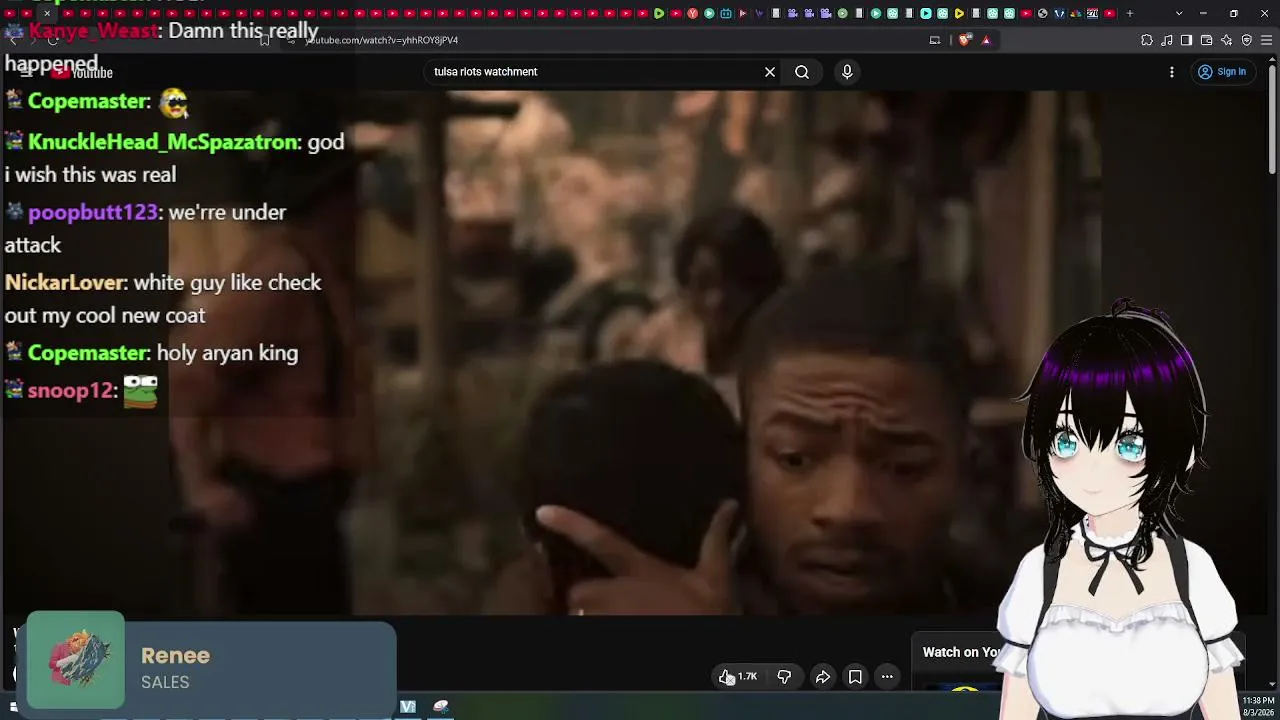
Task: Open the white V app in taskbar
Action: [408, 707]
